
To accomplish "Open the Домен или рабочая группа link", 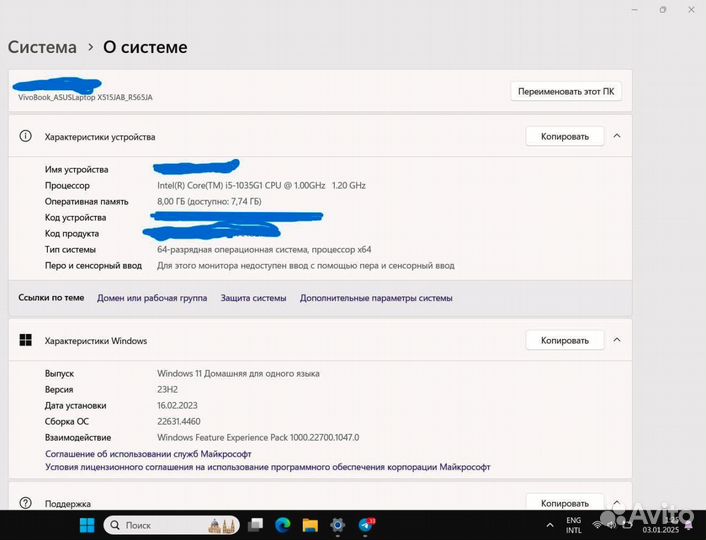I will click(x=152, y=298).
